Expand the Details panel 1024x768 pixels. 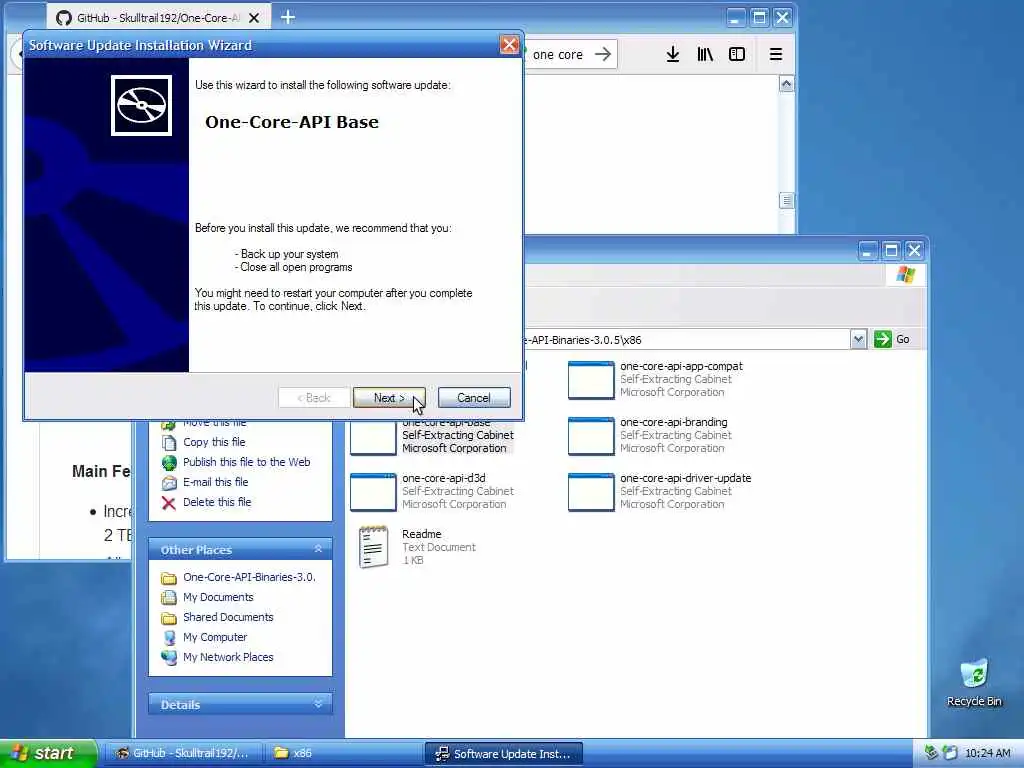click(x=318, y=704)
